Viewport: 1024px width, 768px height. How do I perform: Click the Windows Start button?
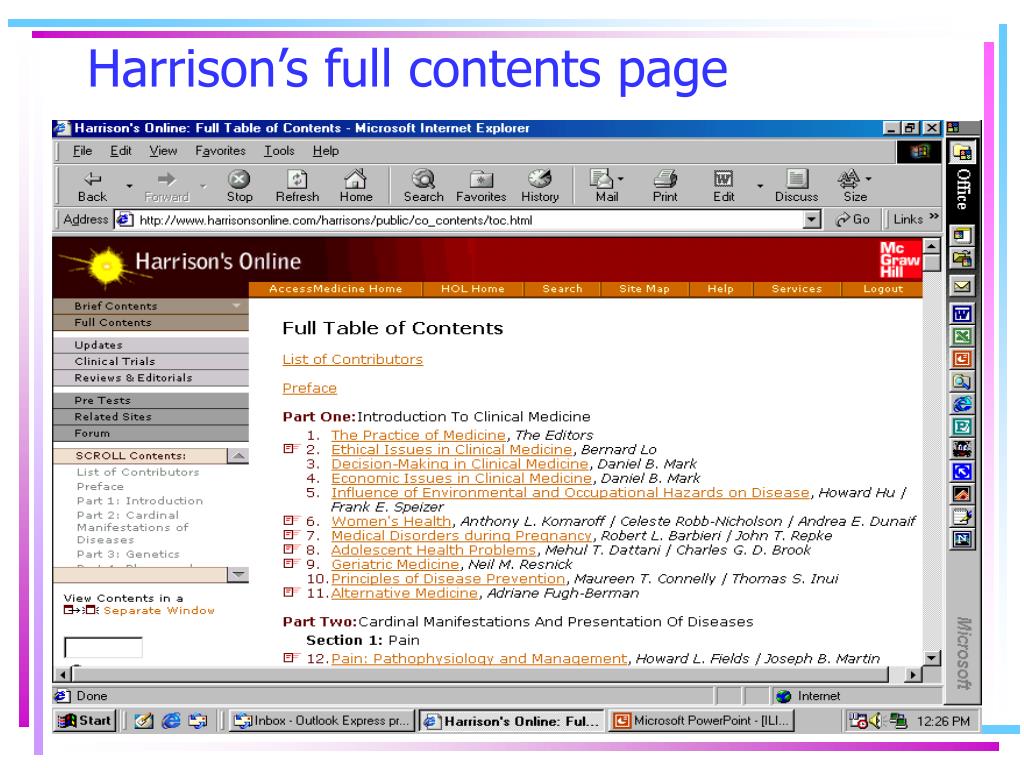click(86, 721)
